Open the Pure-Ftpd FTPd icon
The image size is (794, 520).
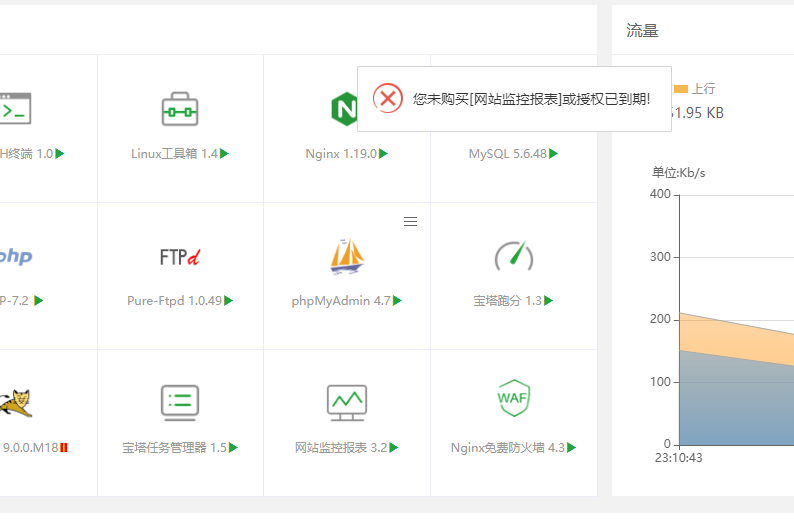tap(180, 257)
